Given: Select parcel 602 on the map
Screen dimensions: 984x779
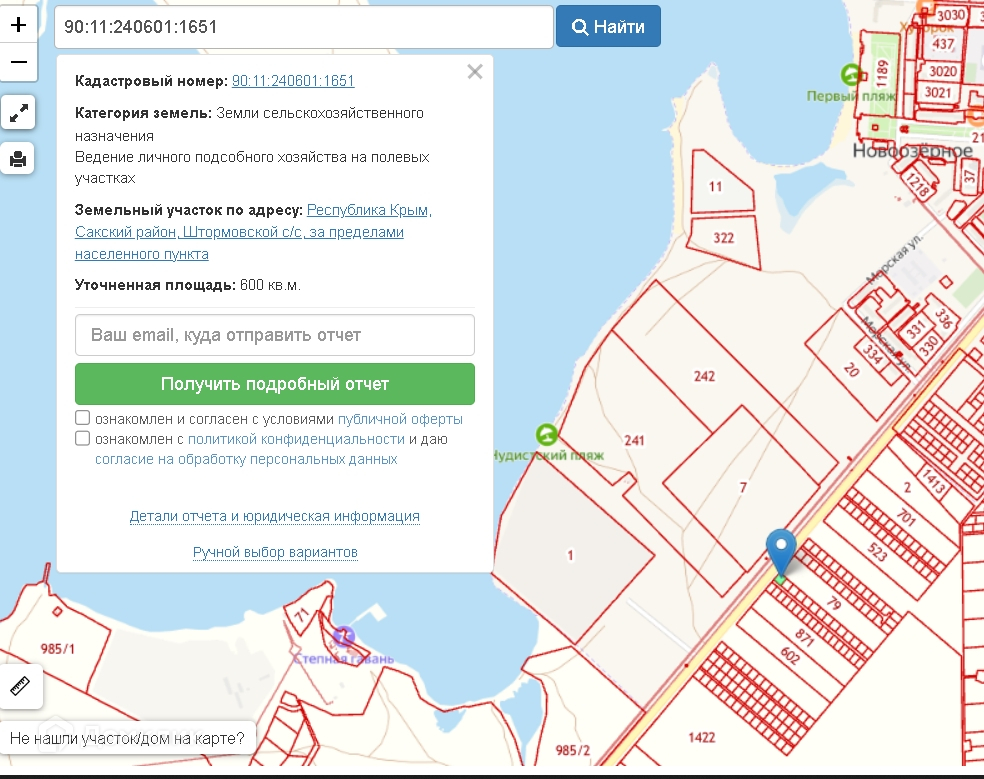Looking at the screenshot, I should click(x=790, y=656).
